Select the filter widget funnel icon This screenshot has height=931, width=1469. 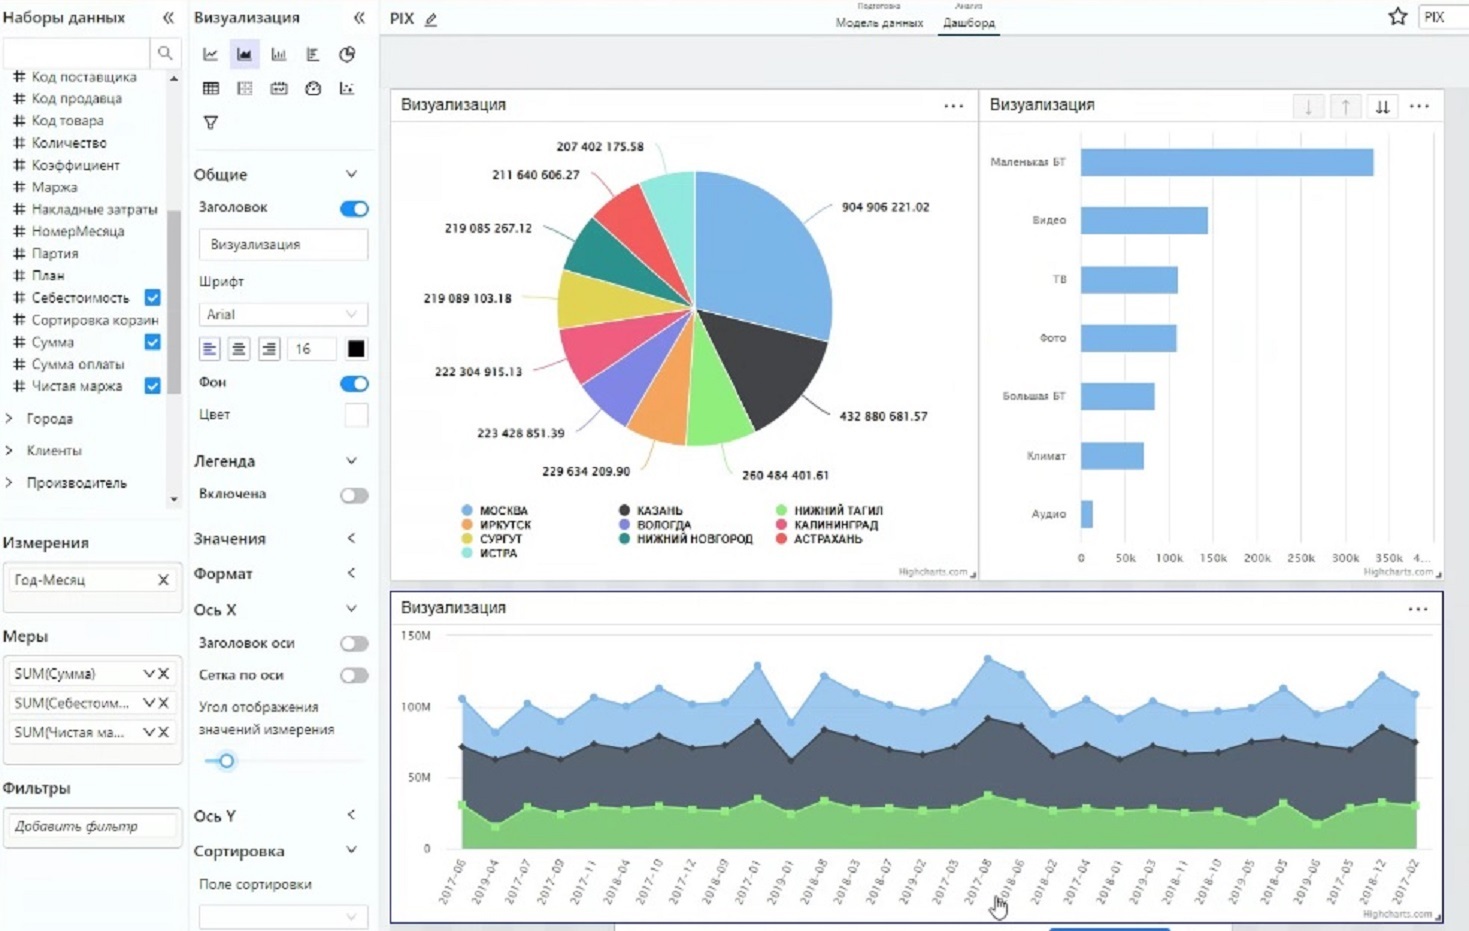coord(210,122)
